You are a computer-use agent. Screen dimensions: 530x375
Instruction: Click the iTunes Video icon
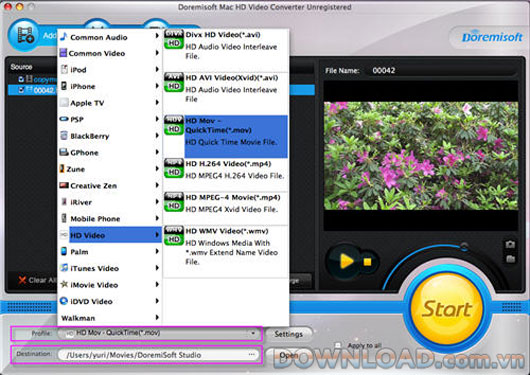(x=64, y=268)
